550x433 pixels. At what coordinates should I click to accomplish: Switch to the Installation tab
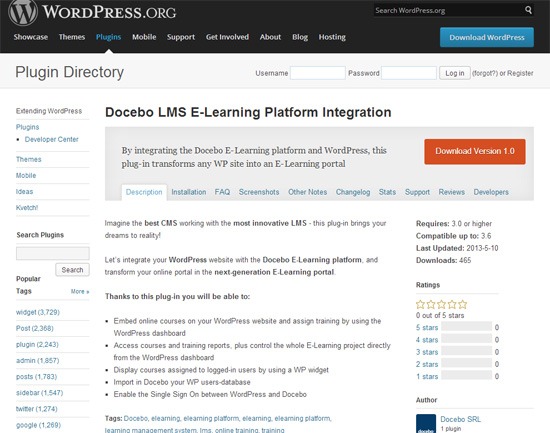point(189,192)
